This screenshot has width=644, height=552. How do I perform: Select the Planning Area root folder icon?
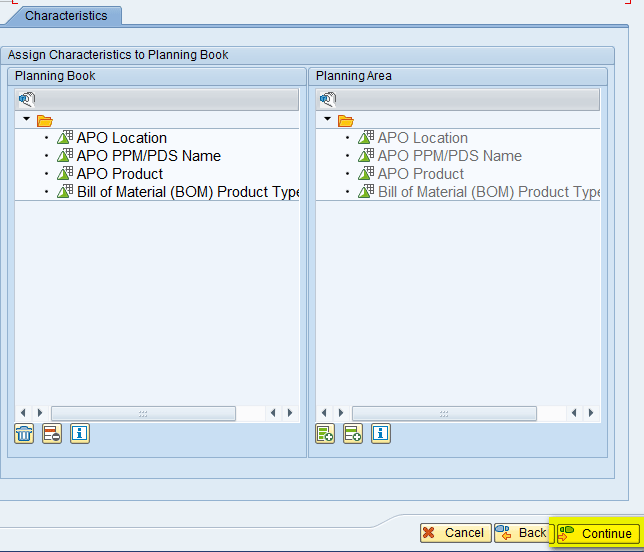pyautogui.click(x=346, y=121)
